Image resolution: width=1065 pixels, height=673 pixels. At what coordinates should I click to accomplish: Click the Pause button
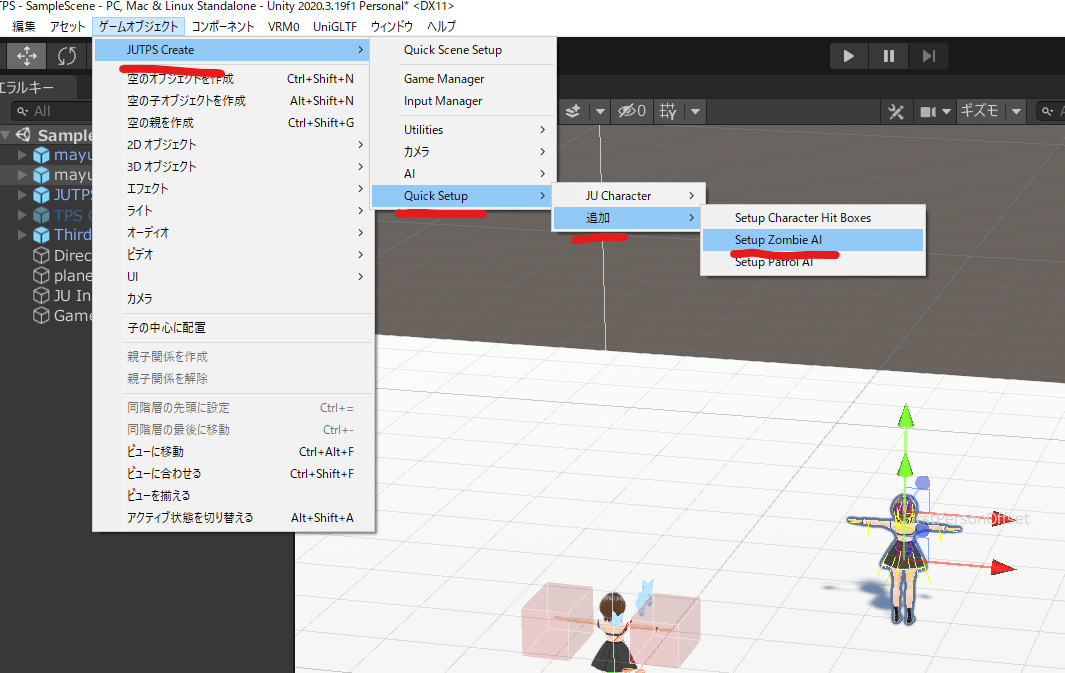tap(888, 56)
